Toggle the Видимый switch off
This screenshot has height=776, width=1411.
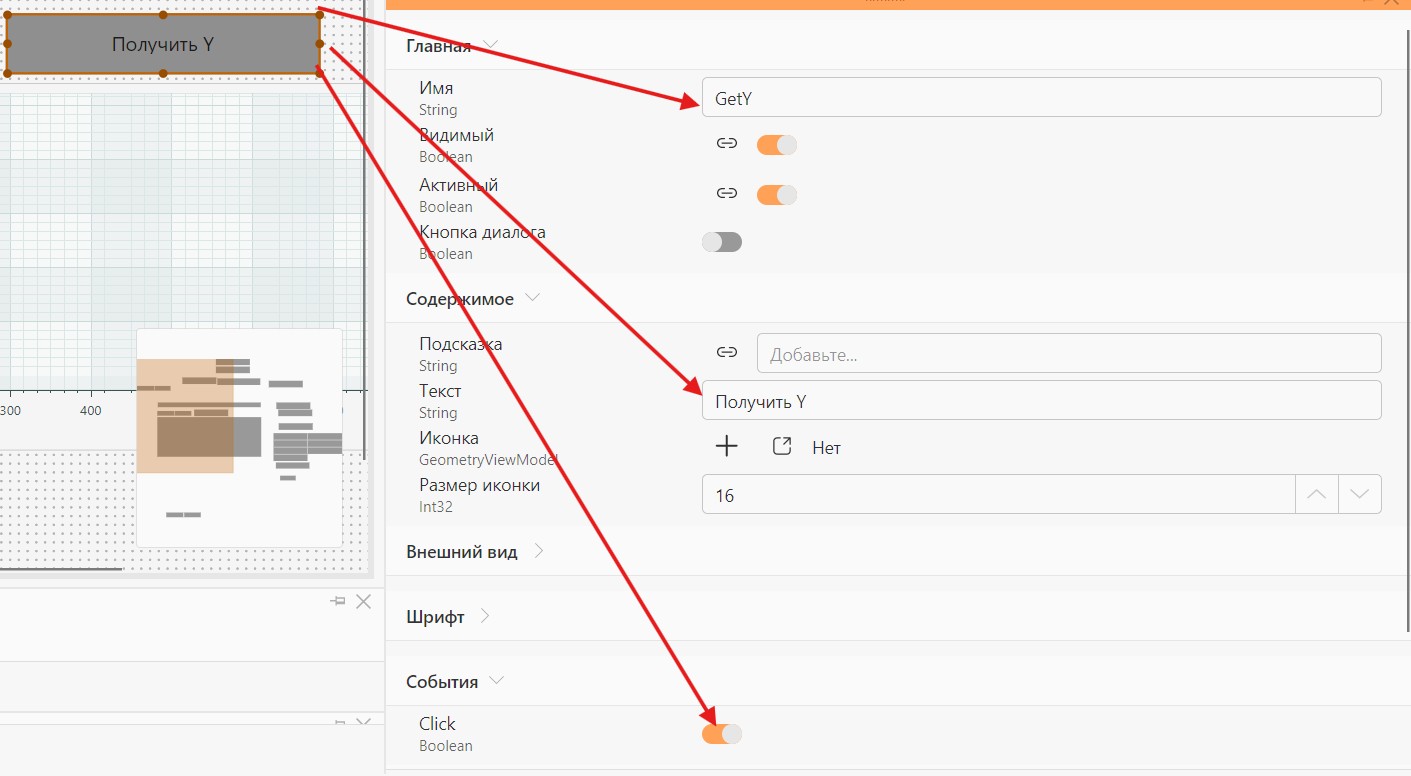coord(777,144)
